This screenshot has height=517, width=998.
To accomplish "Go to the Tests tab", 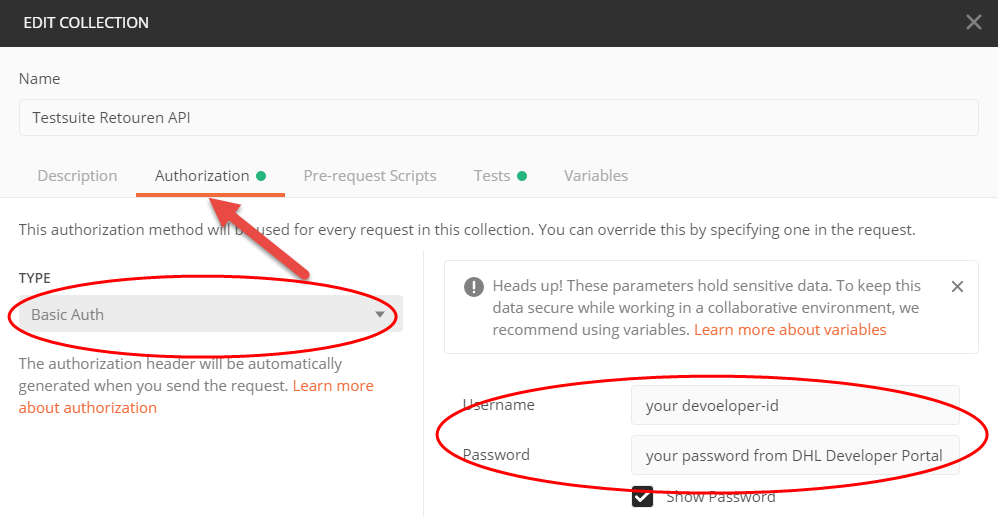I will click(x=492, y=176).
